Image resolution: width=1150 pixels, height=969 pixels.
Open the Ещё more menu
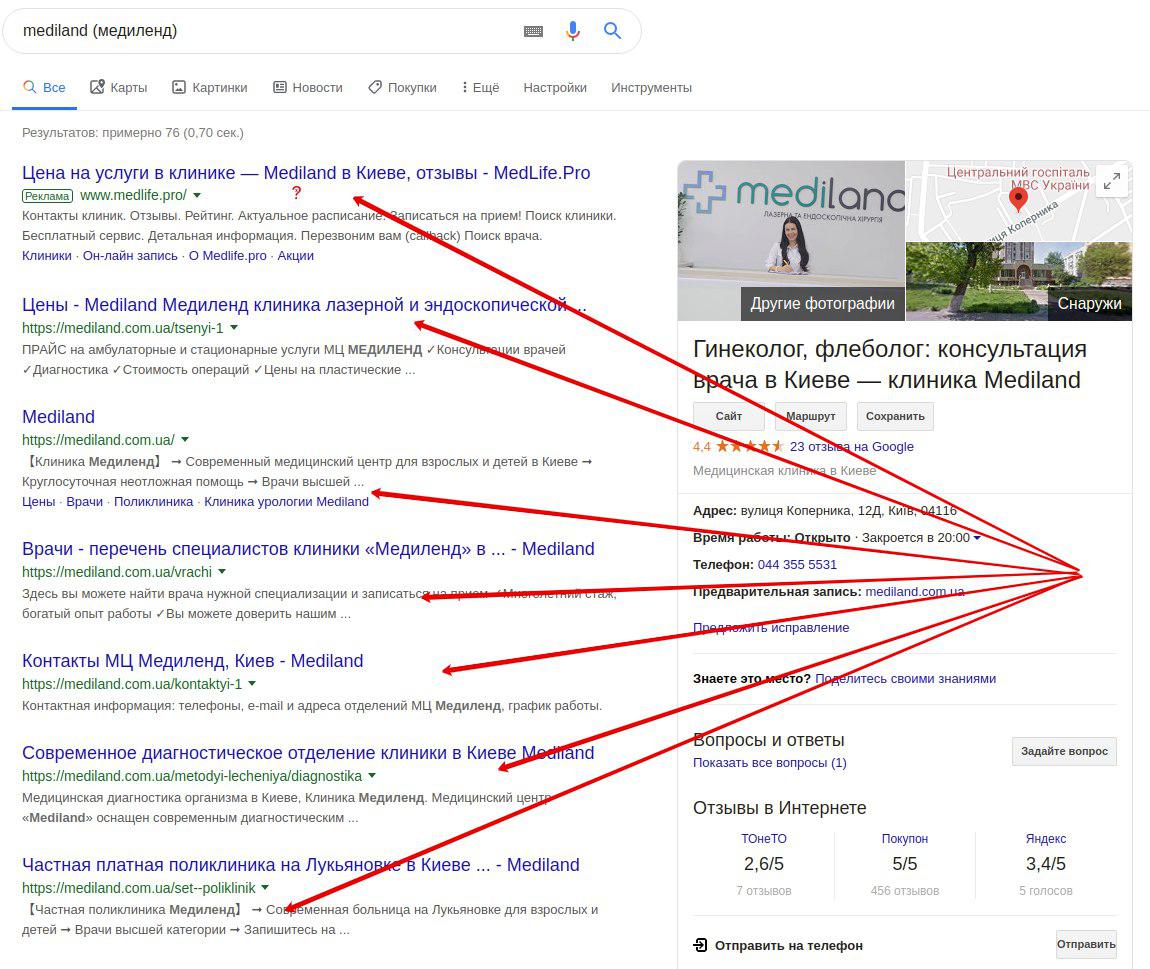tap(480, 87)
